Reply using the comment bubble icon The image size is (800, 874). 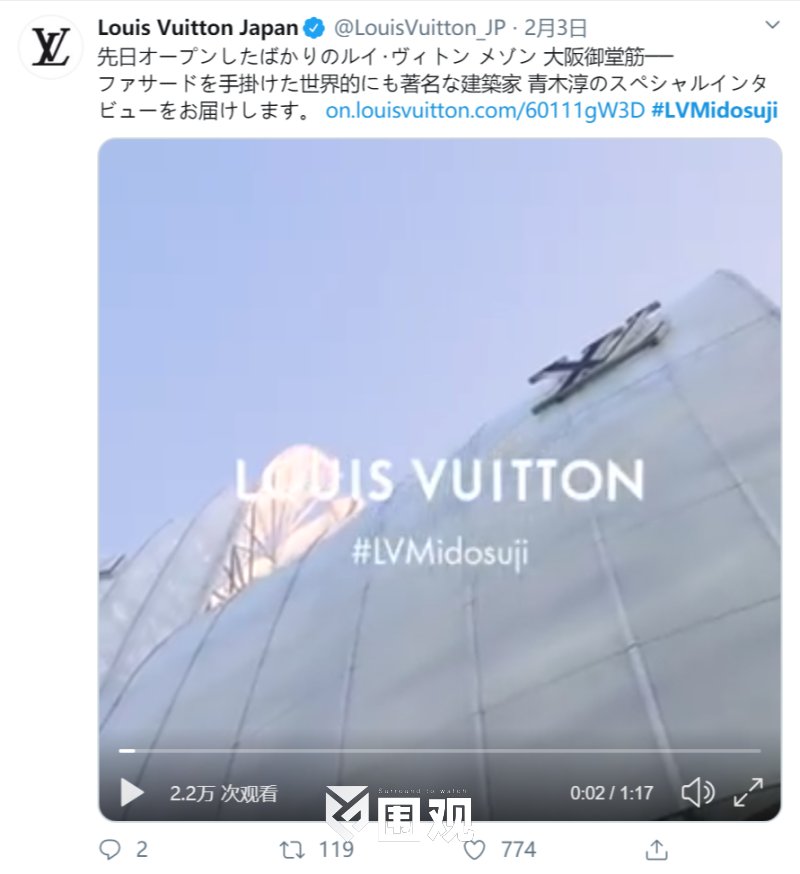tap(110, 849)
